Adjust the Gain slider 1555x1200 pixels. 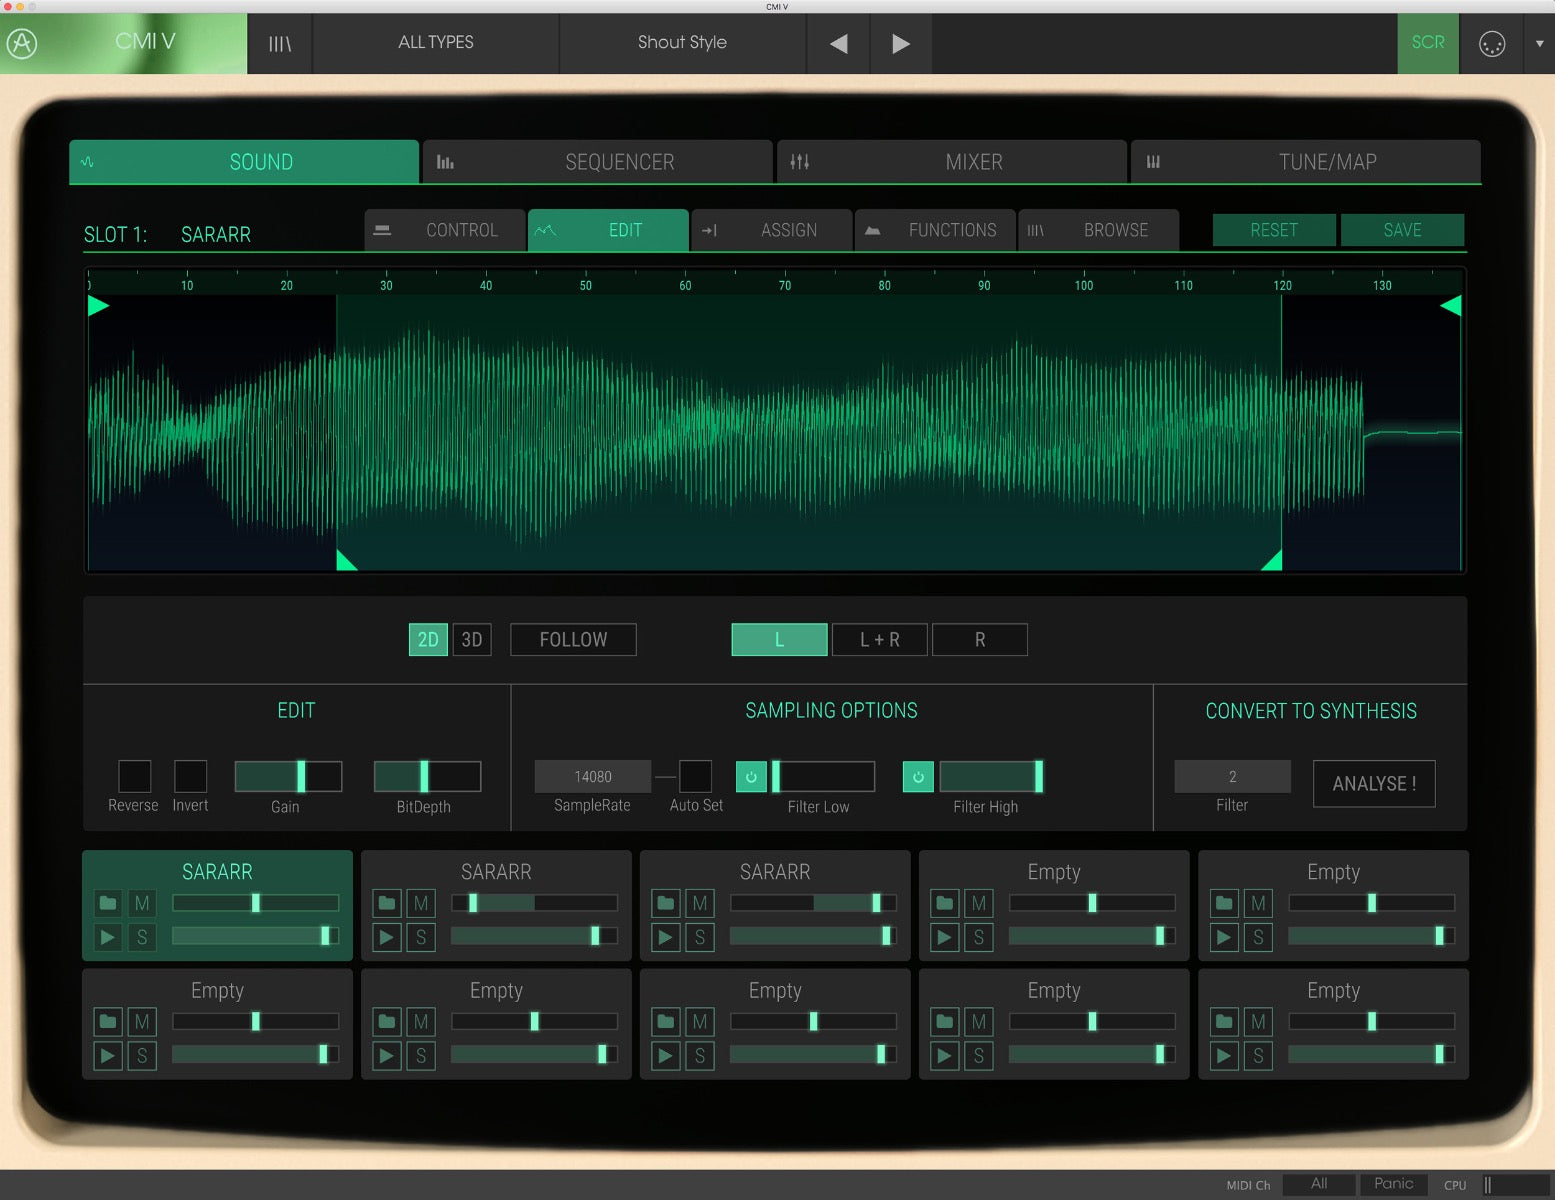tap(288, 776)
